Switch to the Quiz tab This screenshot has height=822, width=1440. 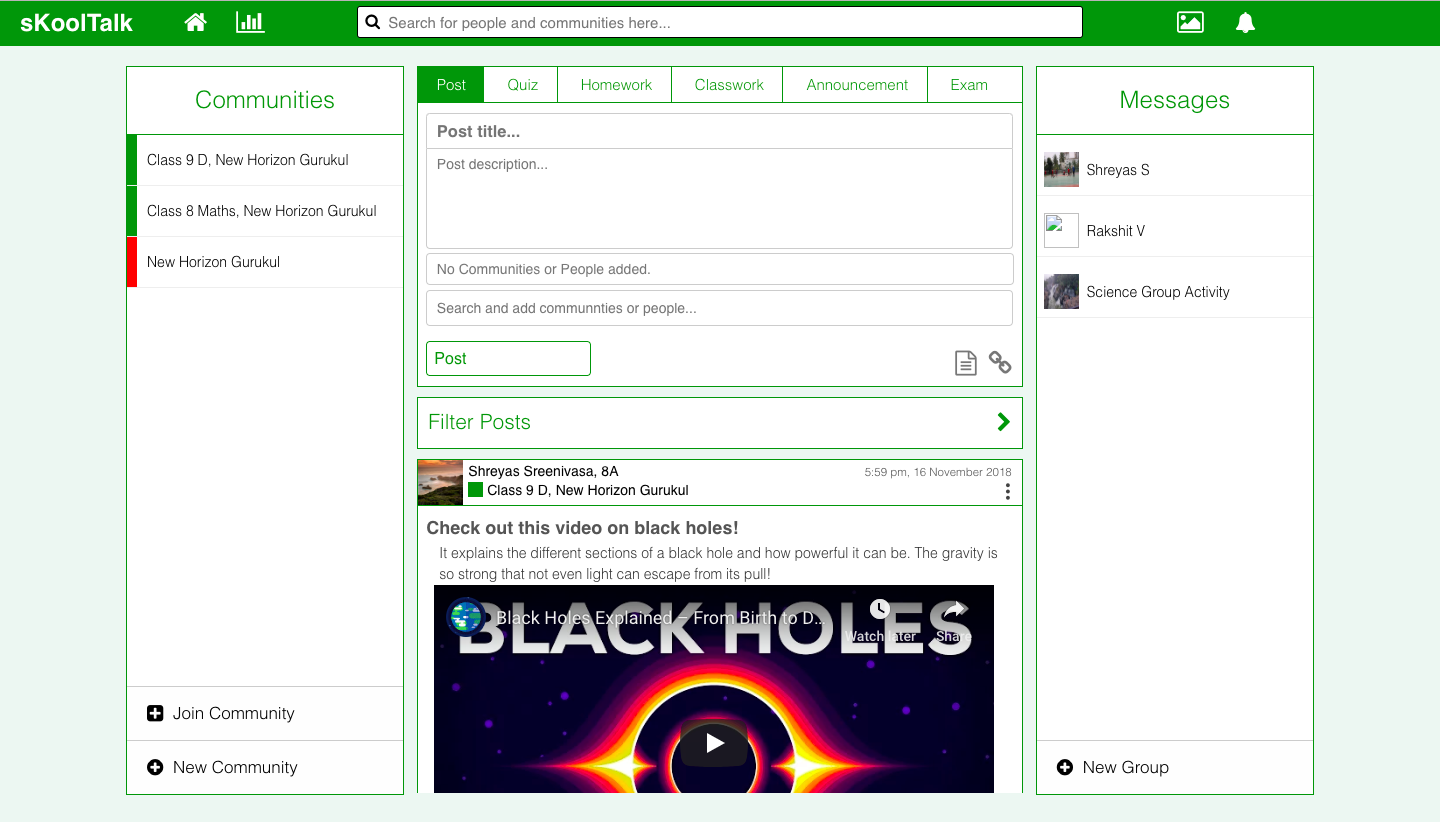pos(522,85)
